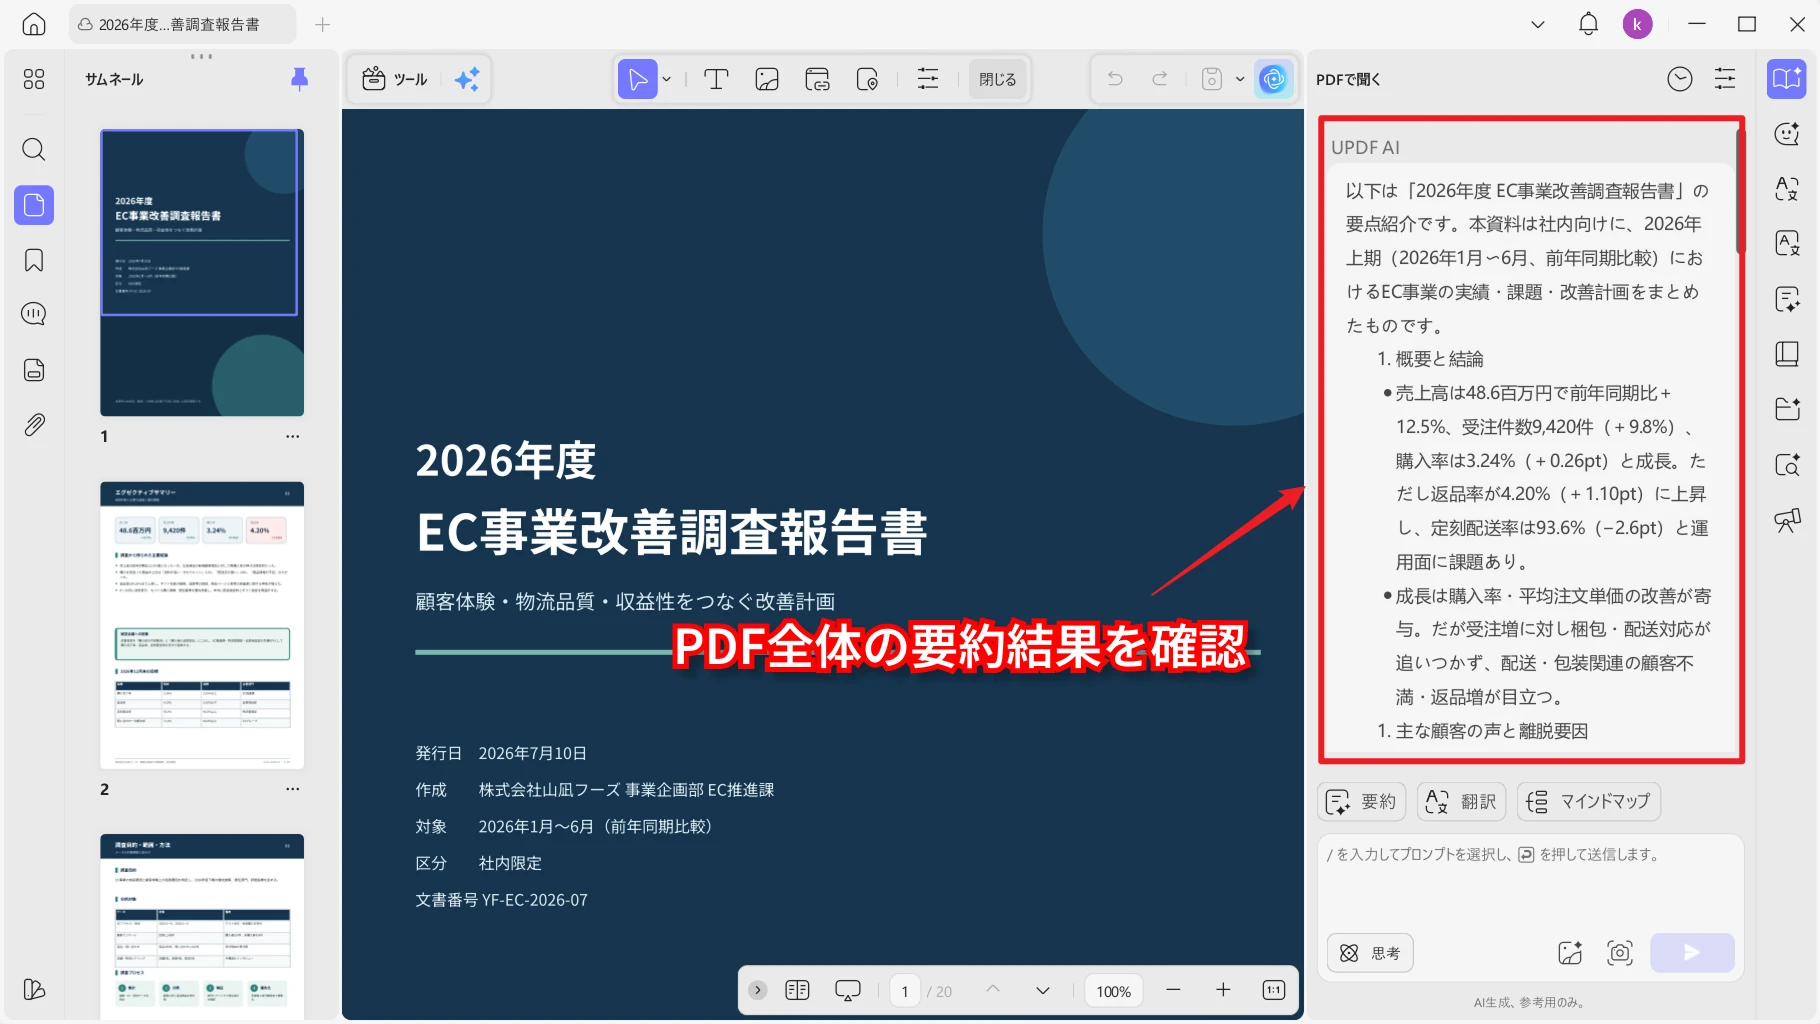Select the pointer selection tool
This screenshot has height=1024, width=1820.
click(x=638, y=79)
